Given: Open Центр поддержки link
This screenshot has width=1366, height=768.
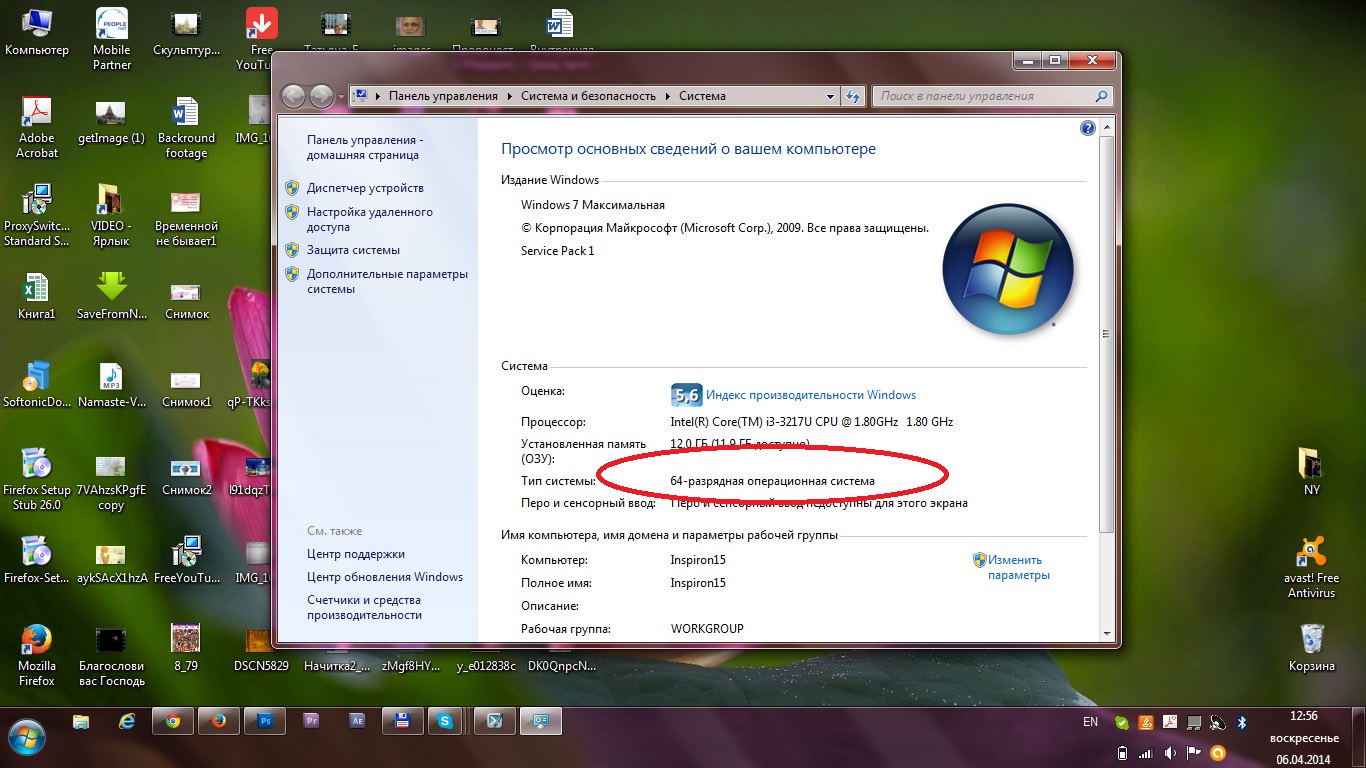Looking at the screenshot, I should 356,554.
